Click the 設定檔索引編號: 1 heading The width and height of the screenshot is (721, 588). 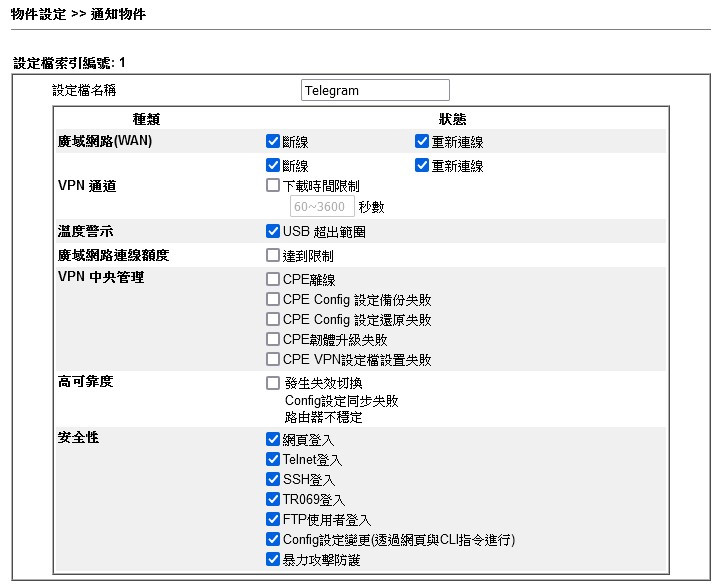(x=69, y=63)
